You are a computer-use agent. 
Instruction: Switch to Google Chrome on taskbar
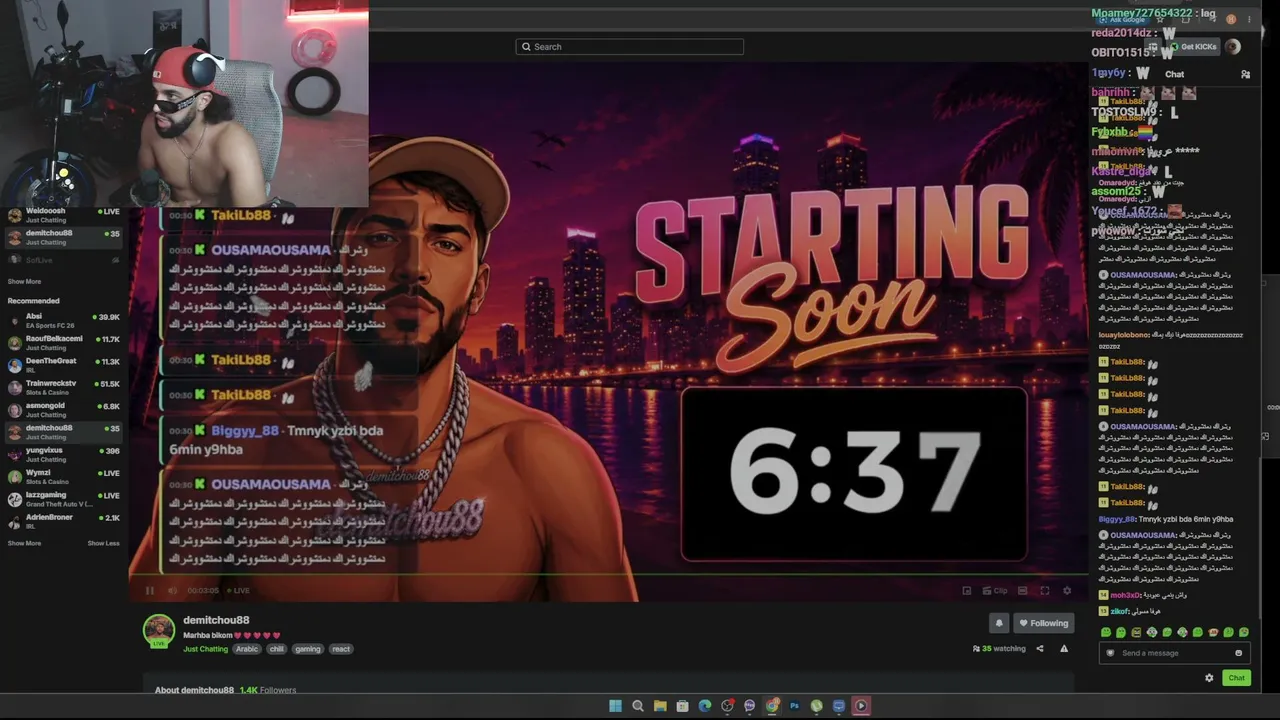pos(772,706)
